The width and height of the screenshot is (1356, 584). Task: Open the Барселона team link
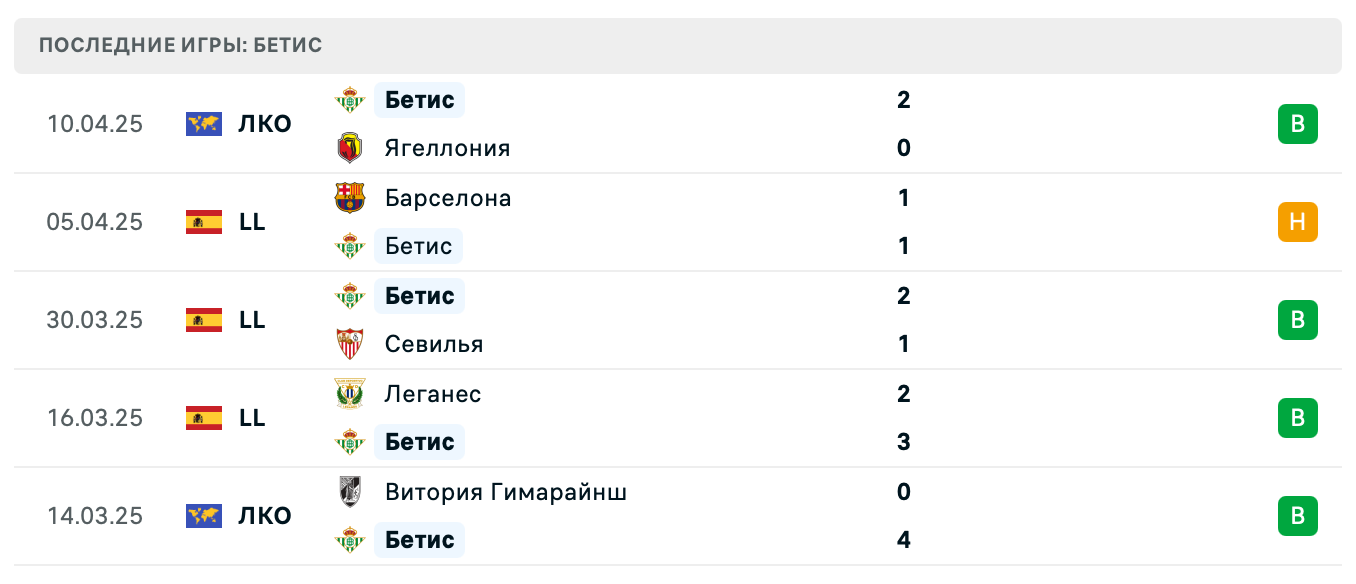447,198
